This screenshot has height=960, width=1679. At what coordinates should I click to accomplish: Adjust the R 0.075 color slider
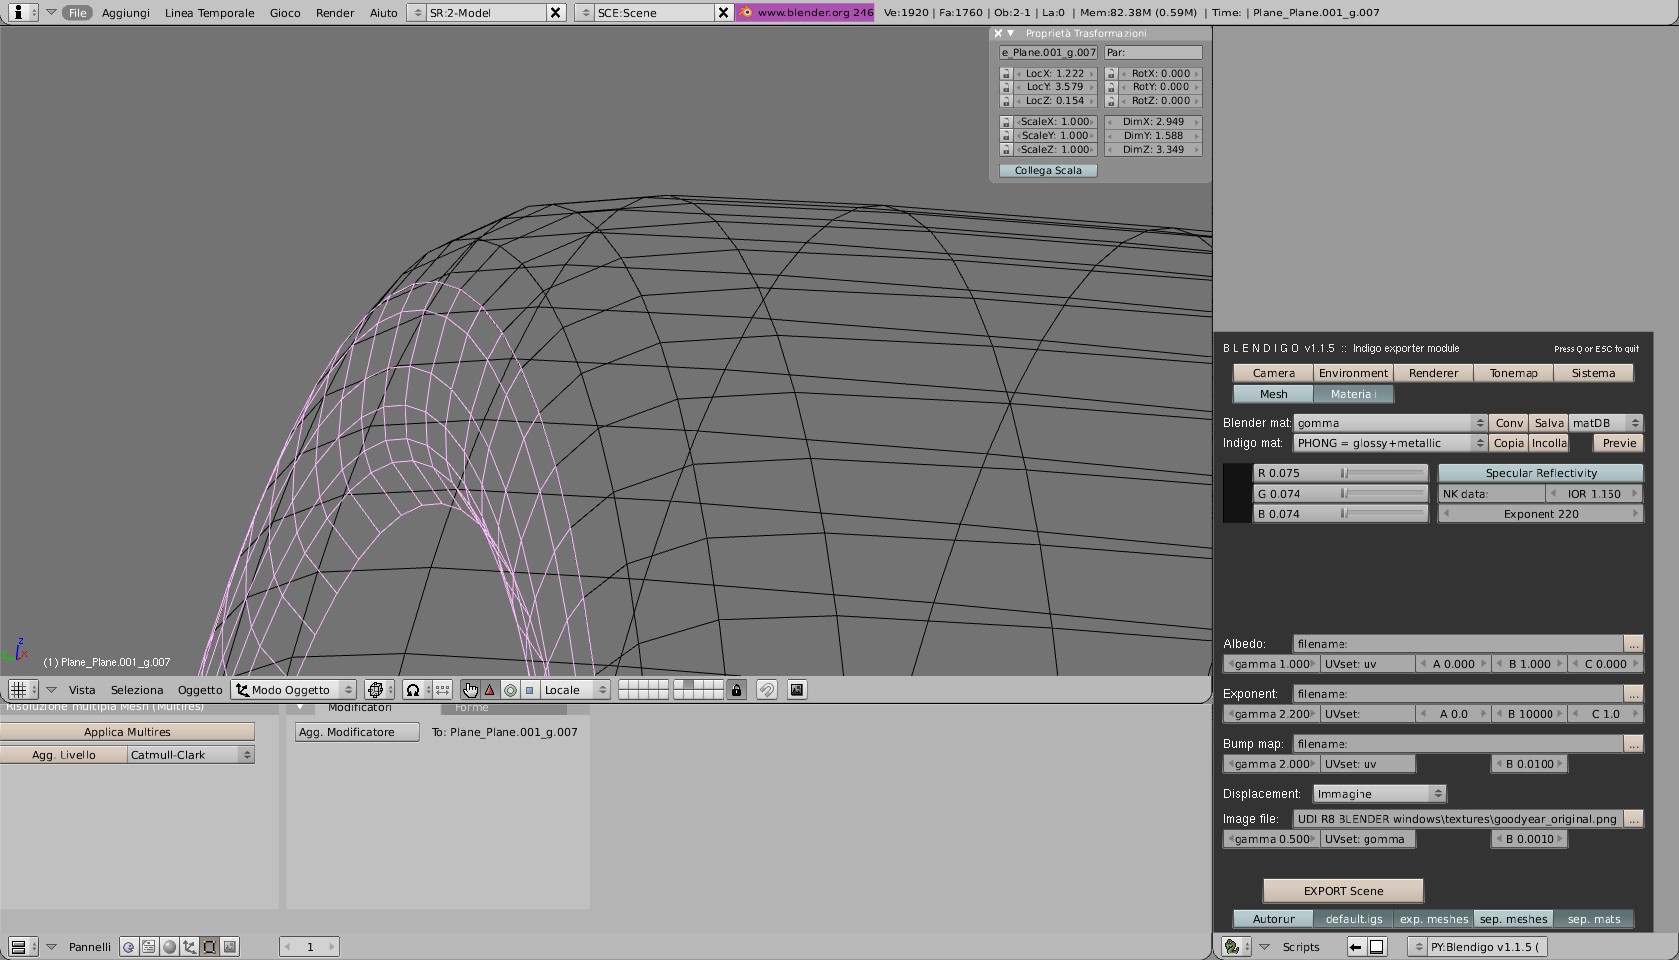pos(1340,473)
